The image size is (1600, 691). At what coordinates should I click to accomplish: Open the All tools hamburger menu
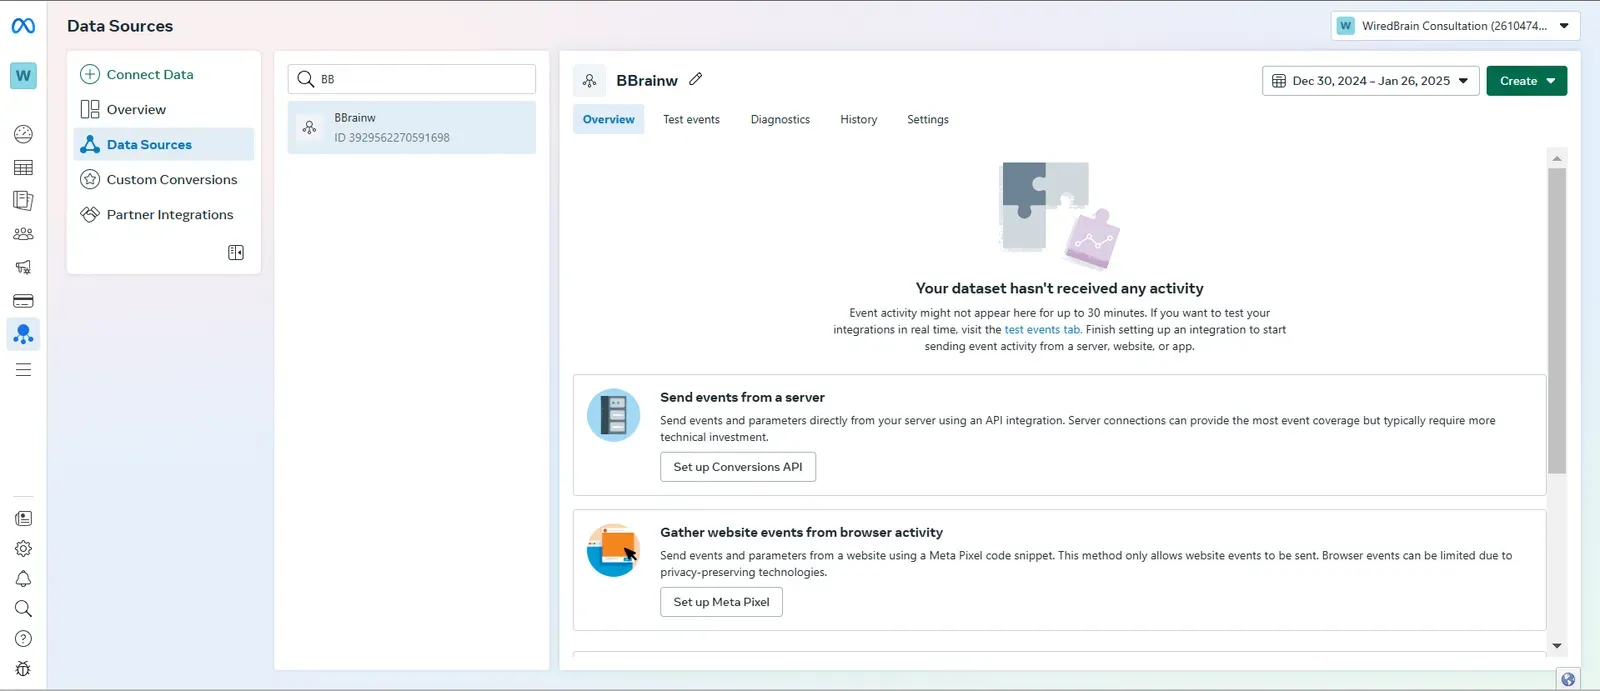pyautogui.click(x=23, y=370)
